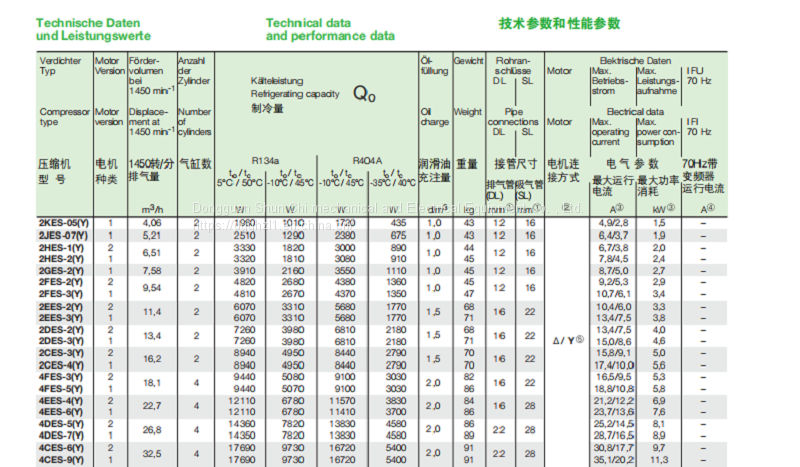This screenshot has height=467, width=800.
Task: Select the 2KES-05(Y) compressor row label
Action: click(62, 221)
